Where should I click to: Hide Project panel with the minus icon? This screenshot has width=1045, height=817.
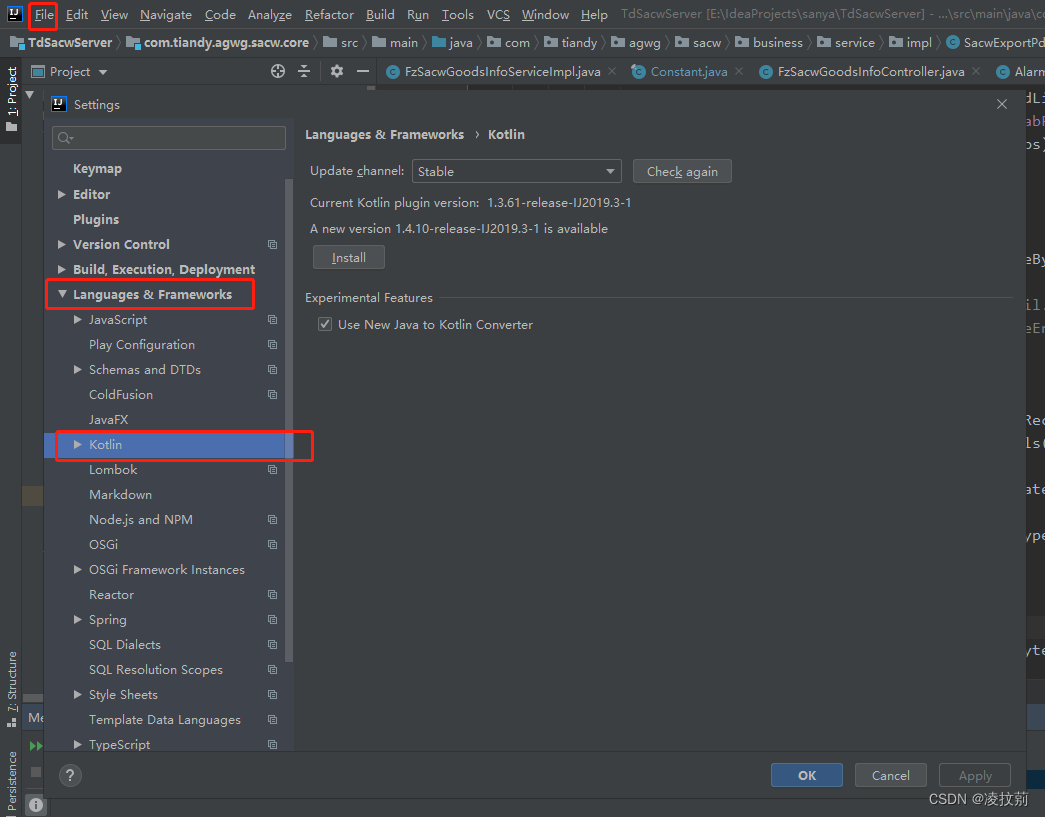[x=363, y=71]
